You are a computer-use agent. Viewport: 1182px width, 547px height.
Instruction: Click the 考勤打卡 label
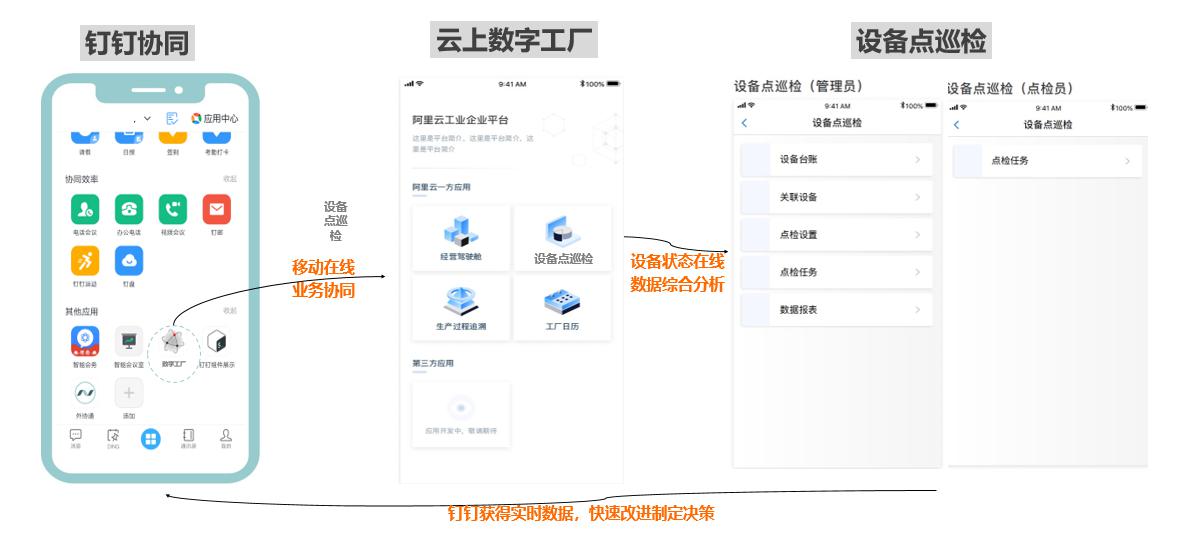[216, 152]
